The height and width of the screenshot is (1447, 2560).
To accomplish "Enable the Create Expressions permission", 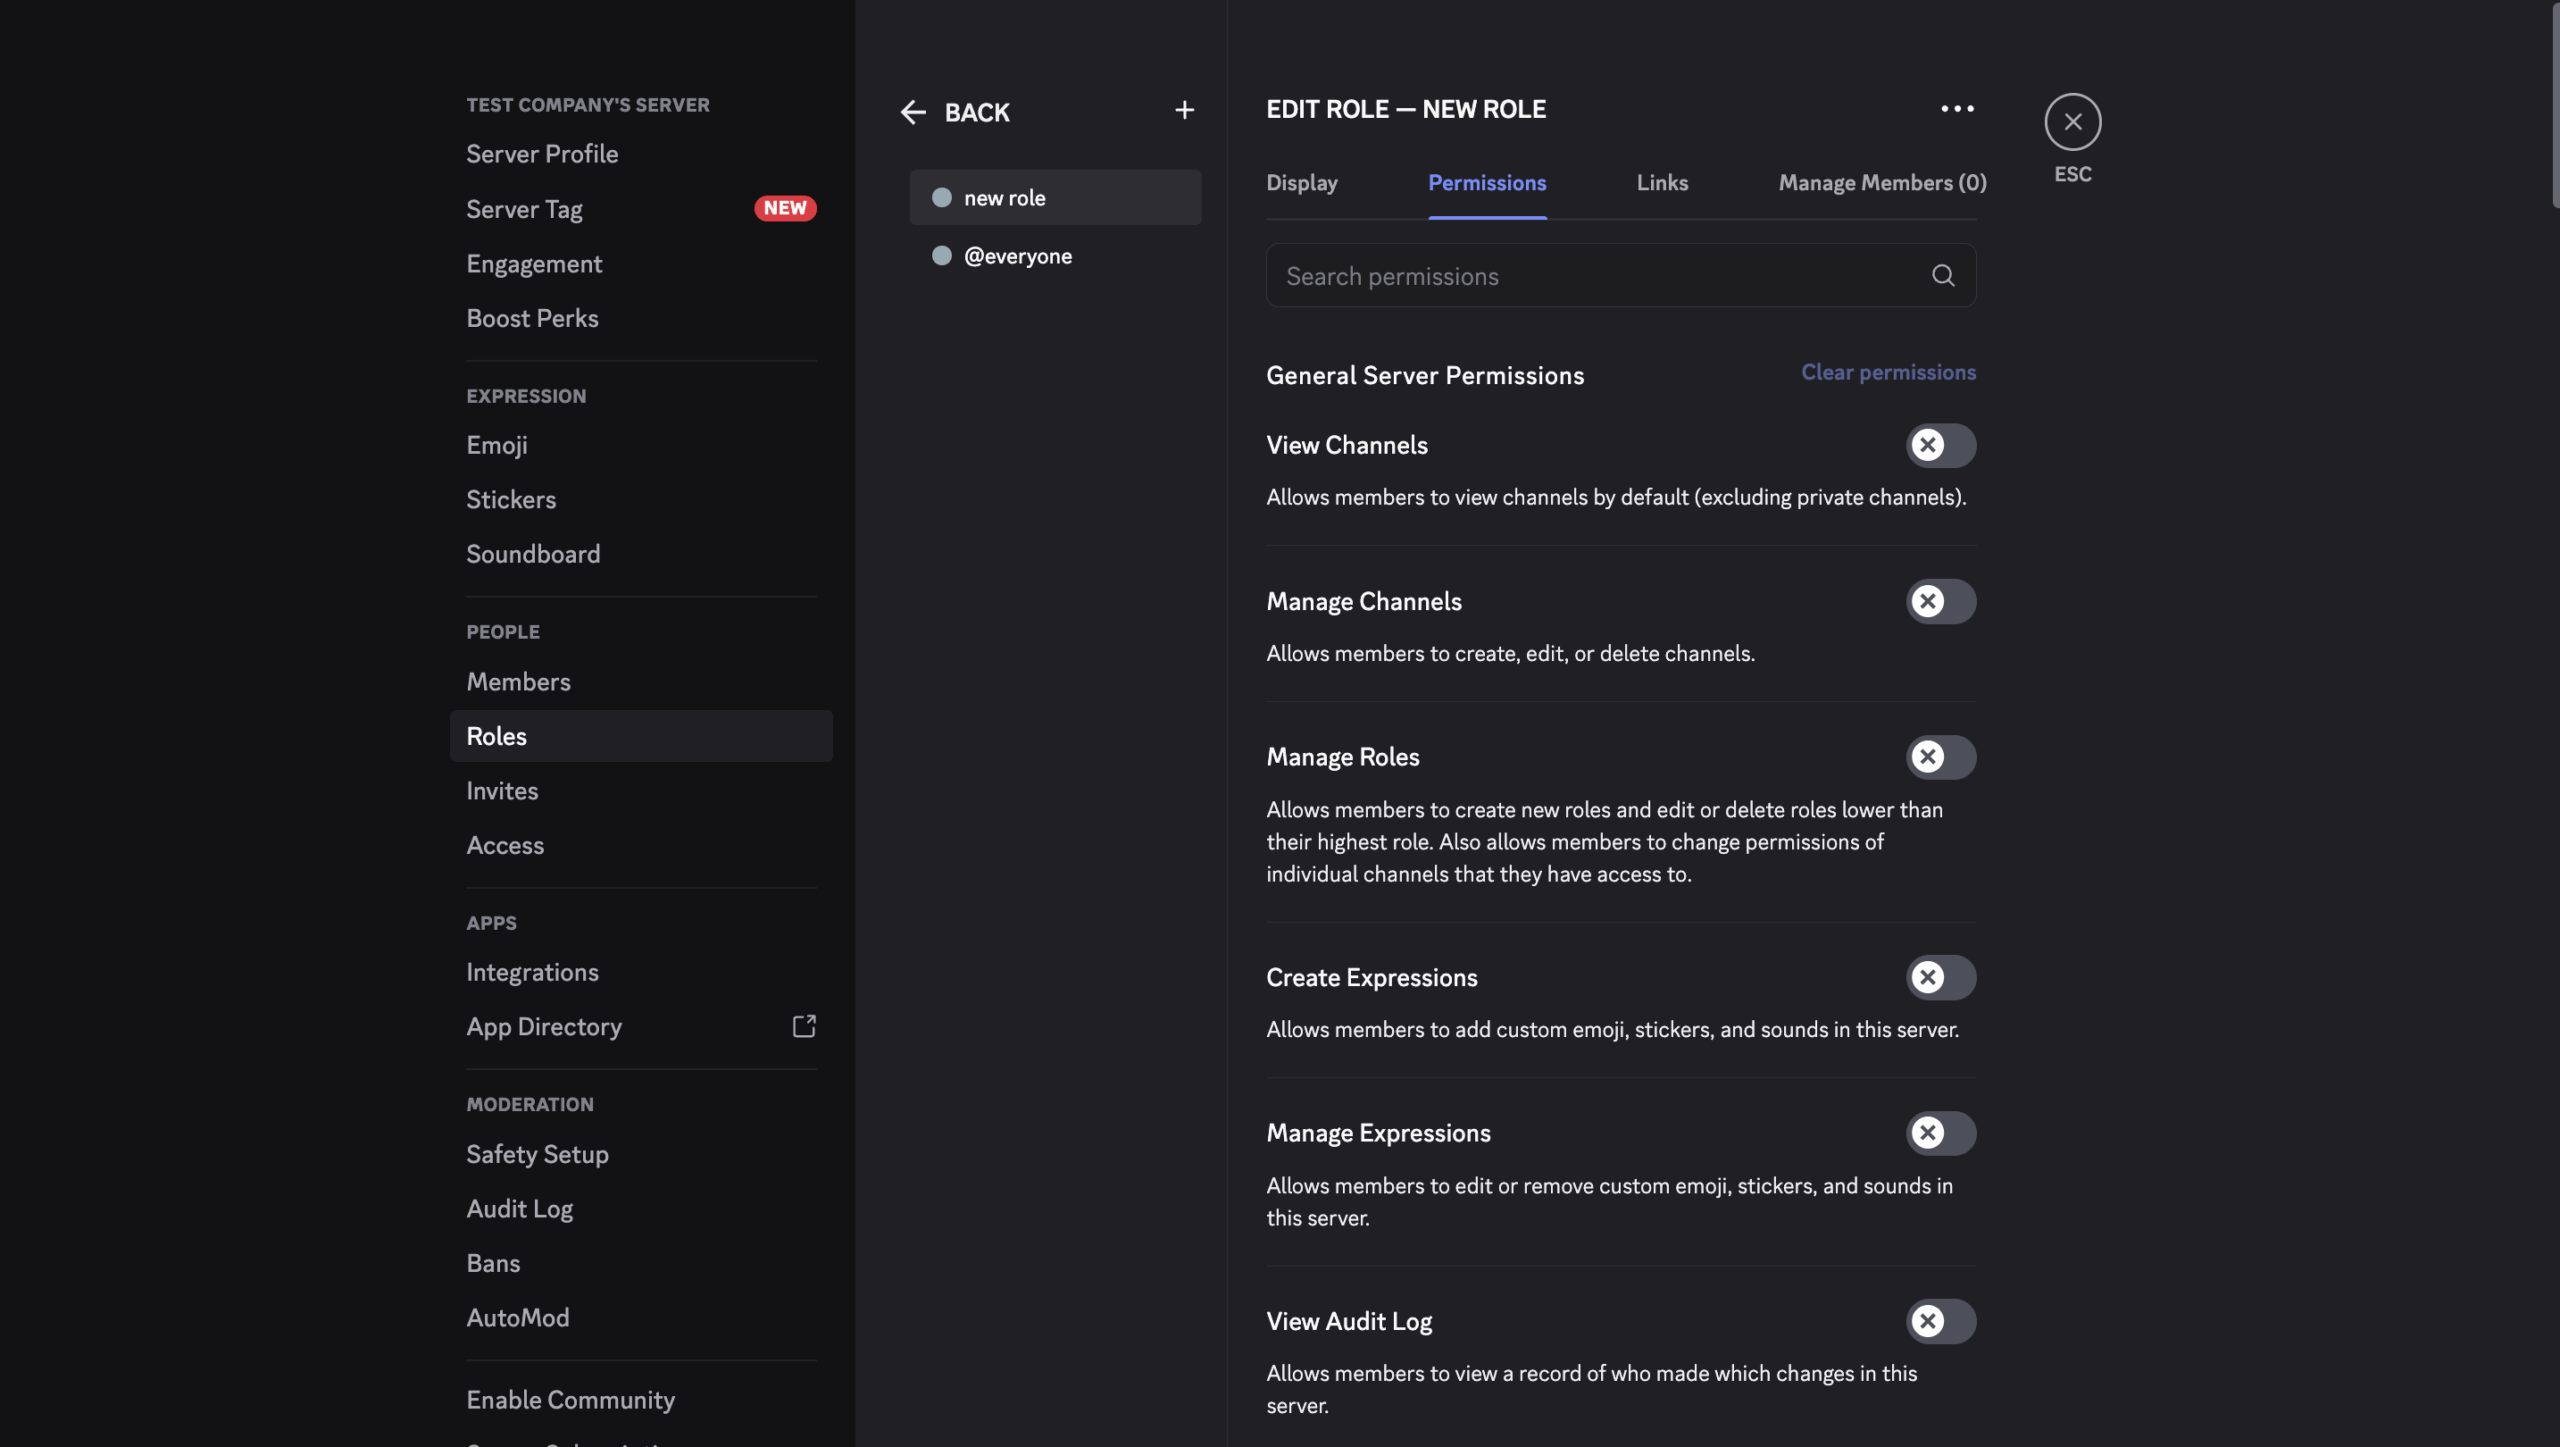I will 1940,977.
